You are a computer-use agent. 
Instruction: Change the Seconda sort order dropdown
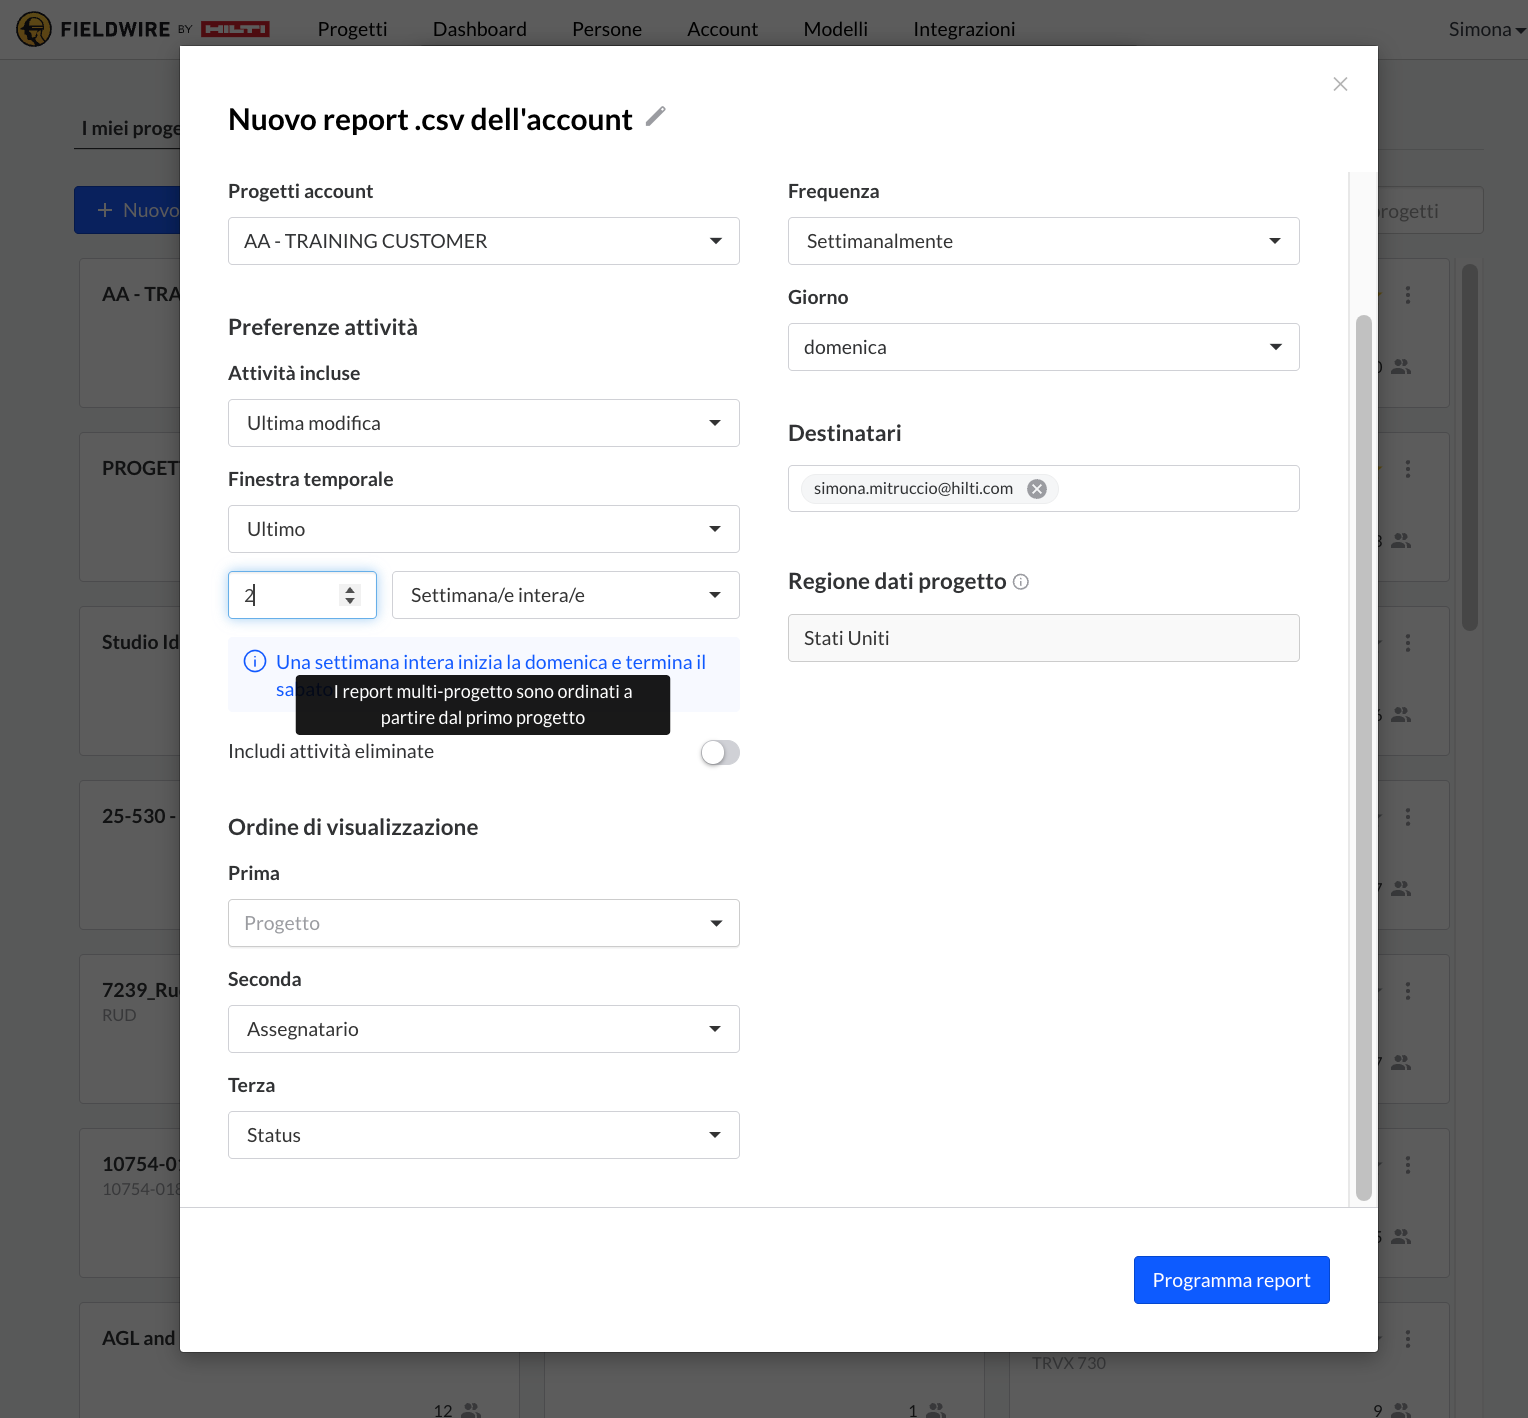(483, 1029)
